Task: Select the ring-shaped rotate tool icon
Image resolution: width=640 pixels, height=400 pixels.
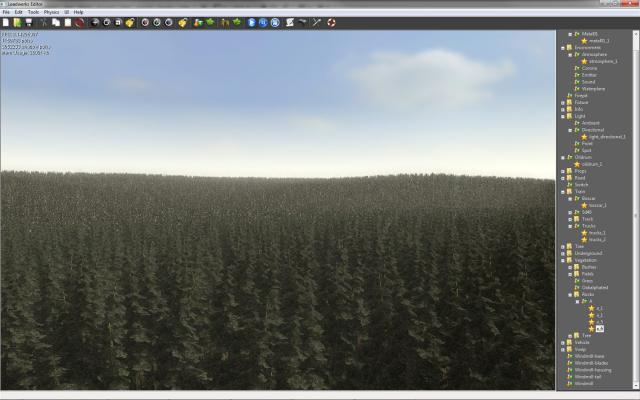Action: pyautogui.click(x=107, y=22)
